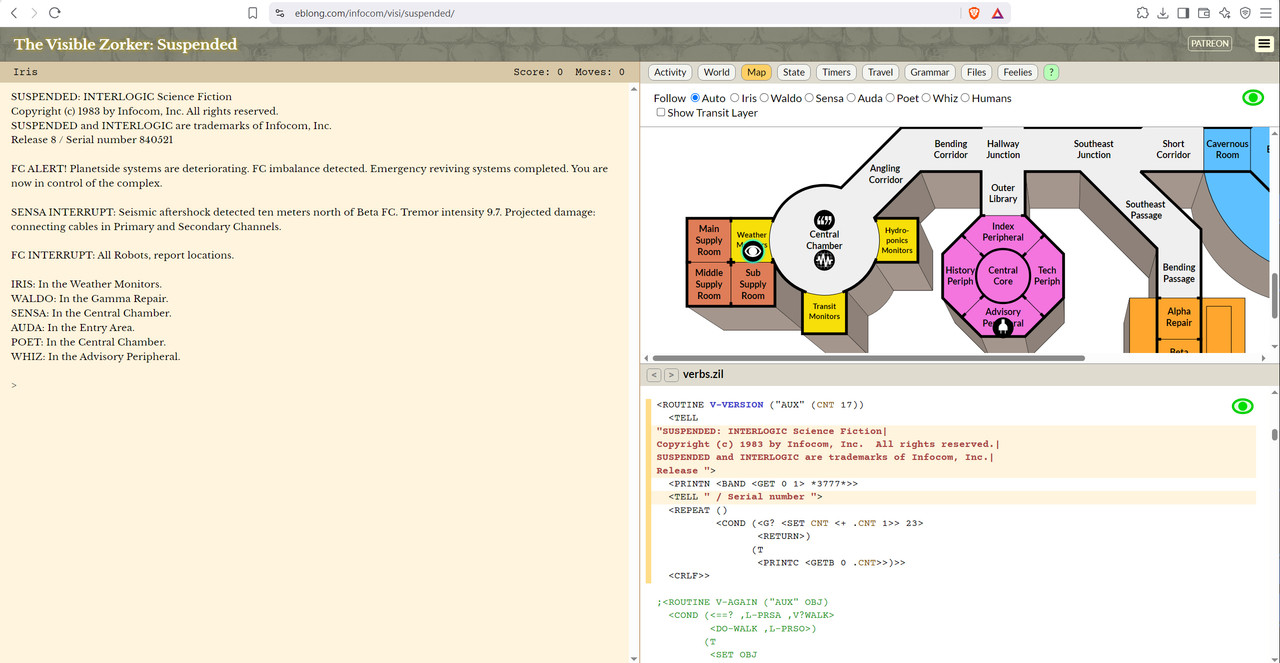Viewport: 1280px width, 663px height.
Task: Open the Visible Zorker hamburger menu
Action: (x=1264, y=44)
